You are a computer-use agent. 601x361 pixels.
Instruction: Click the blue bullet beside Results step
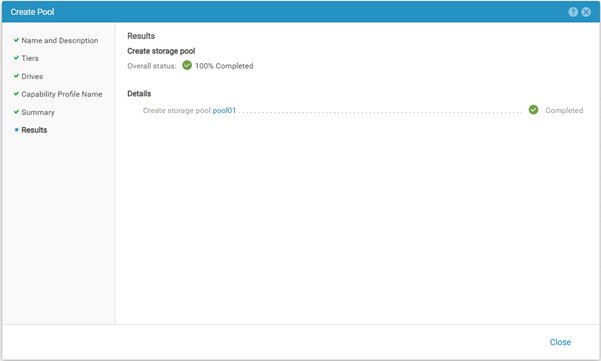[x=16, y=130]
